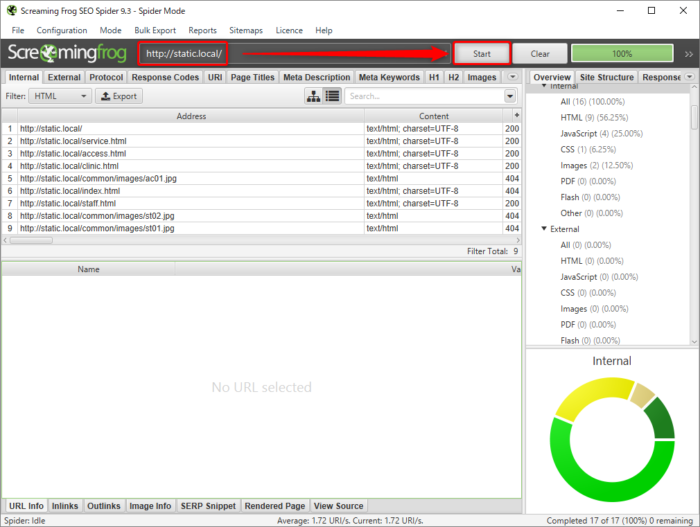
Task: Switch to the Response Codes tab
Action: click(164, 77)
